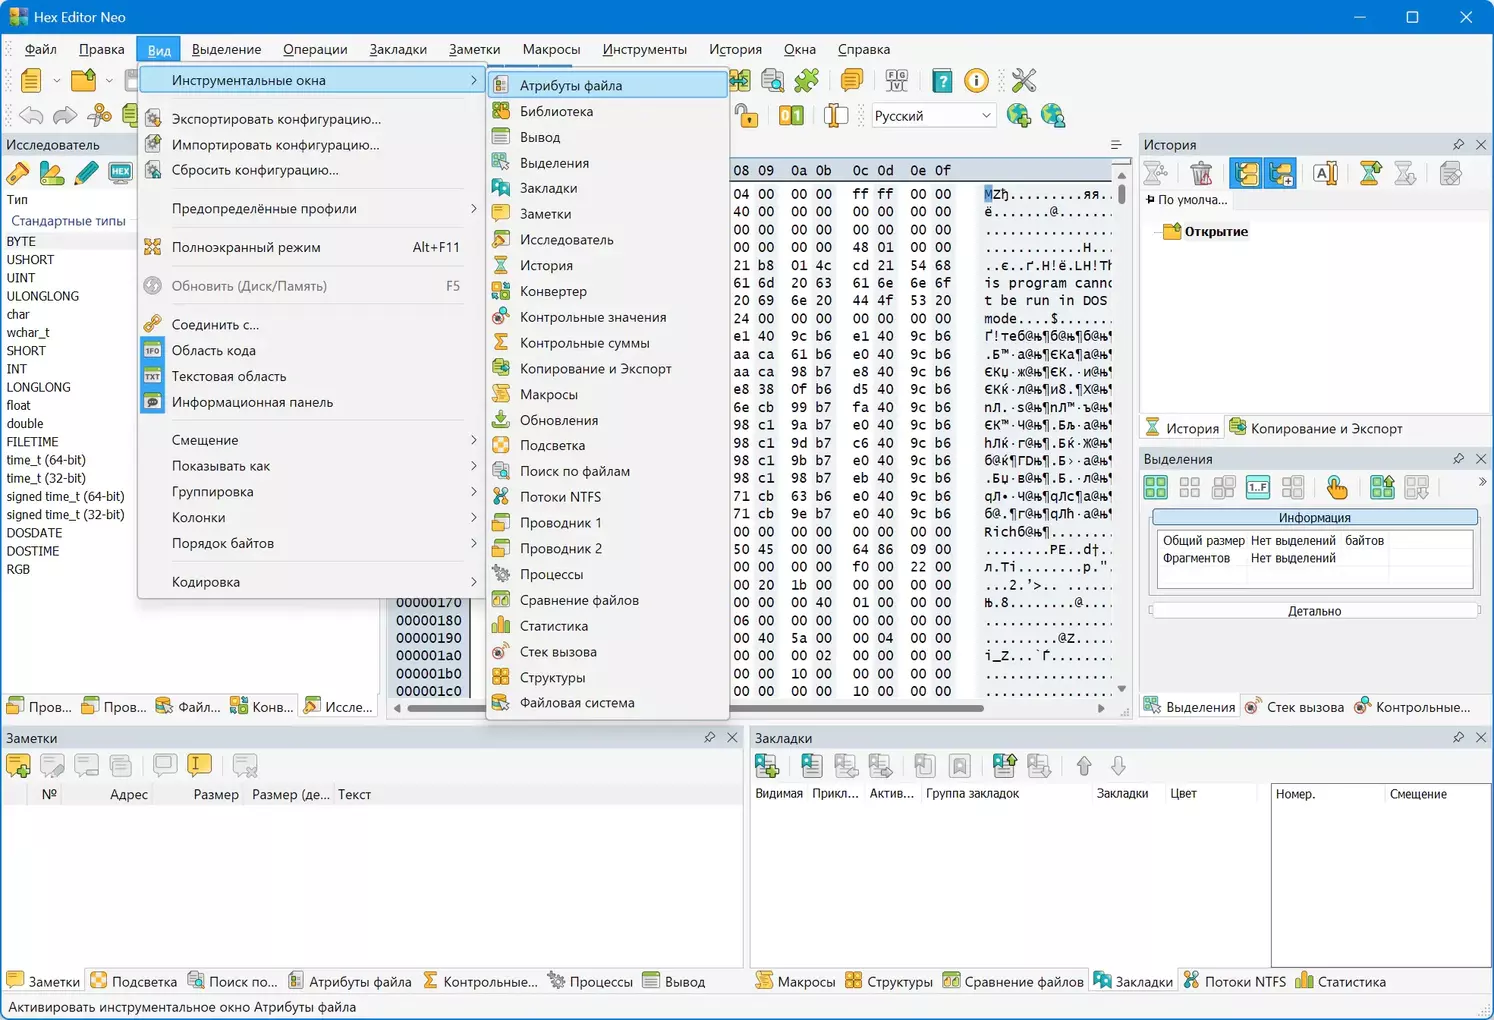Viewport: 1494px width, 1020px height.
Task: Click the Цвет column header in Закладки
Action: tap(1183, 794)
